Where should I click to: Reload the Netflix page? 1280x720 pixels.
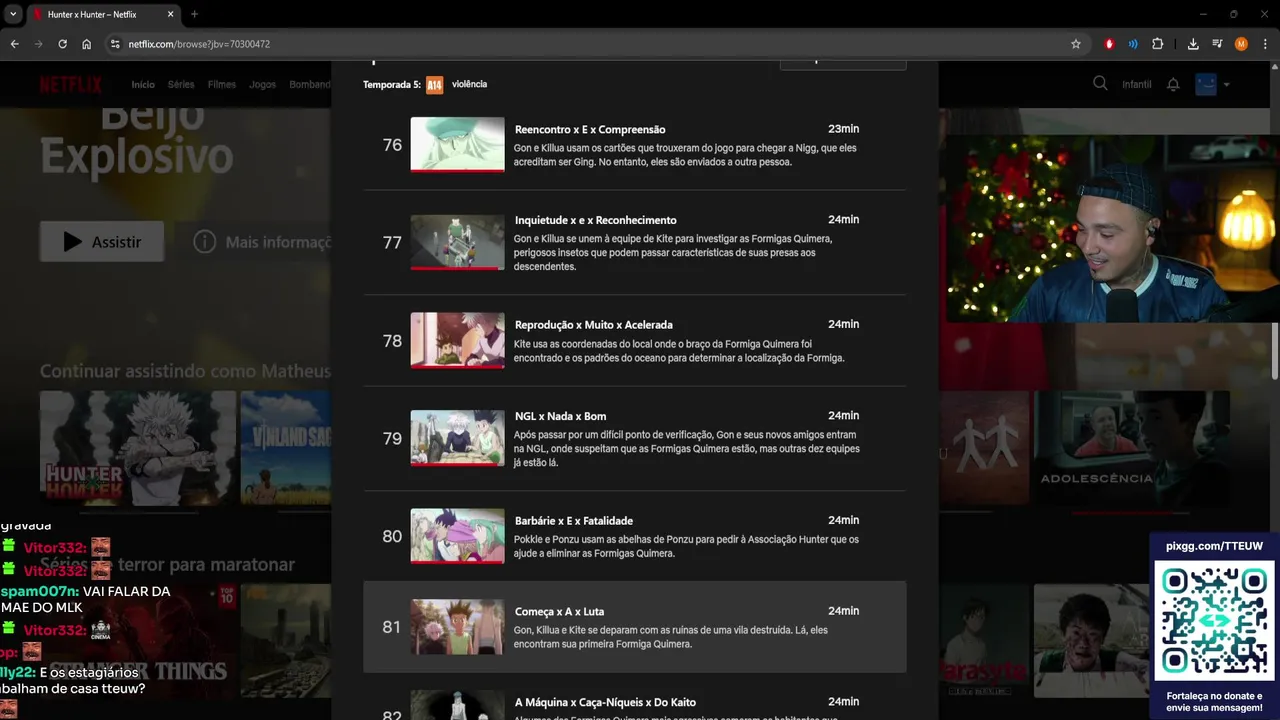click(x=62, y=44)
